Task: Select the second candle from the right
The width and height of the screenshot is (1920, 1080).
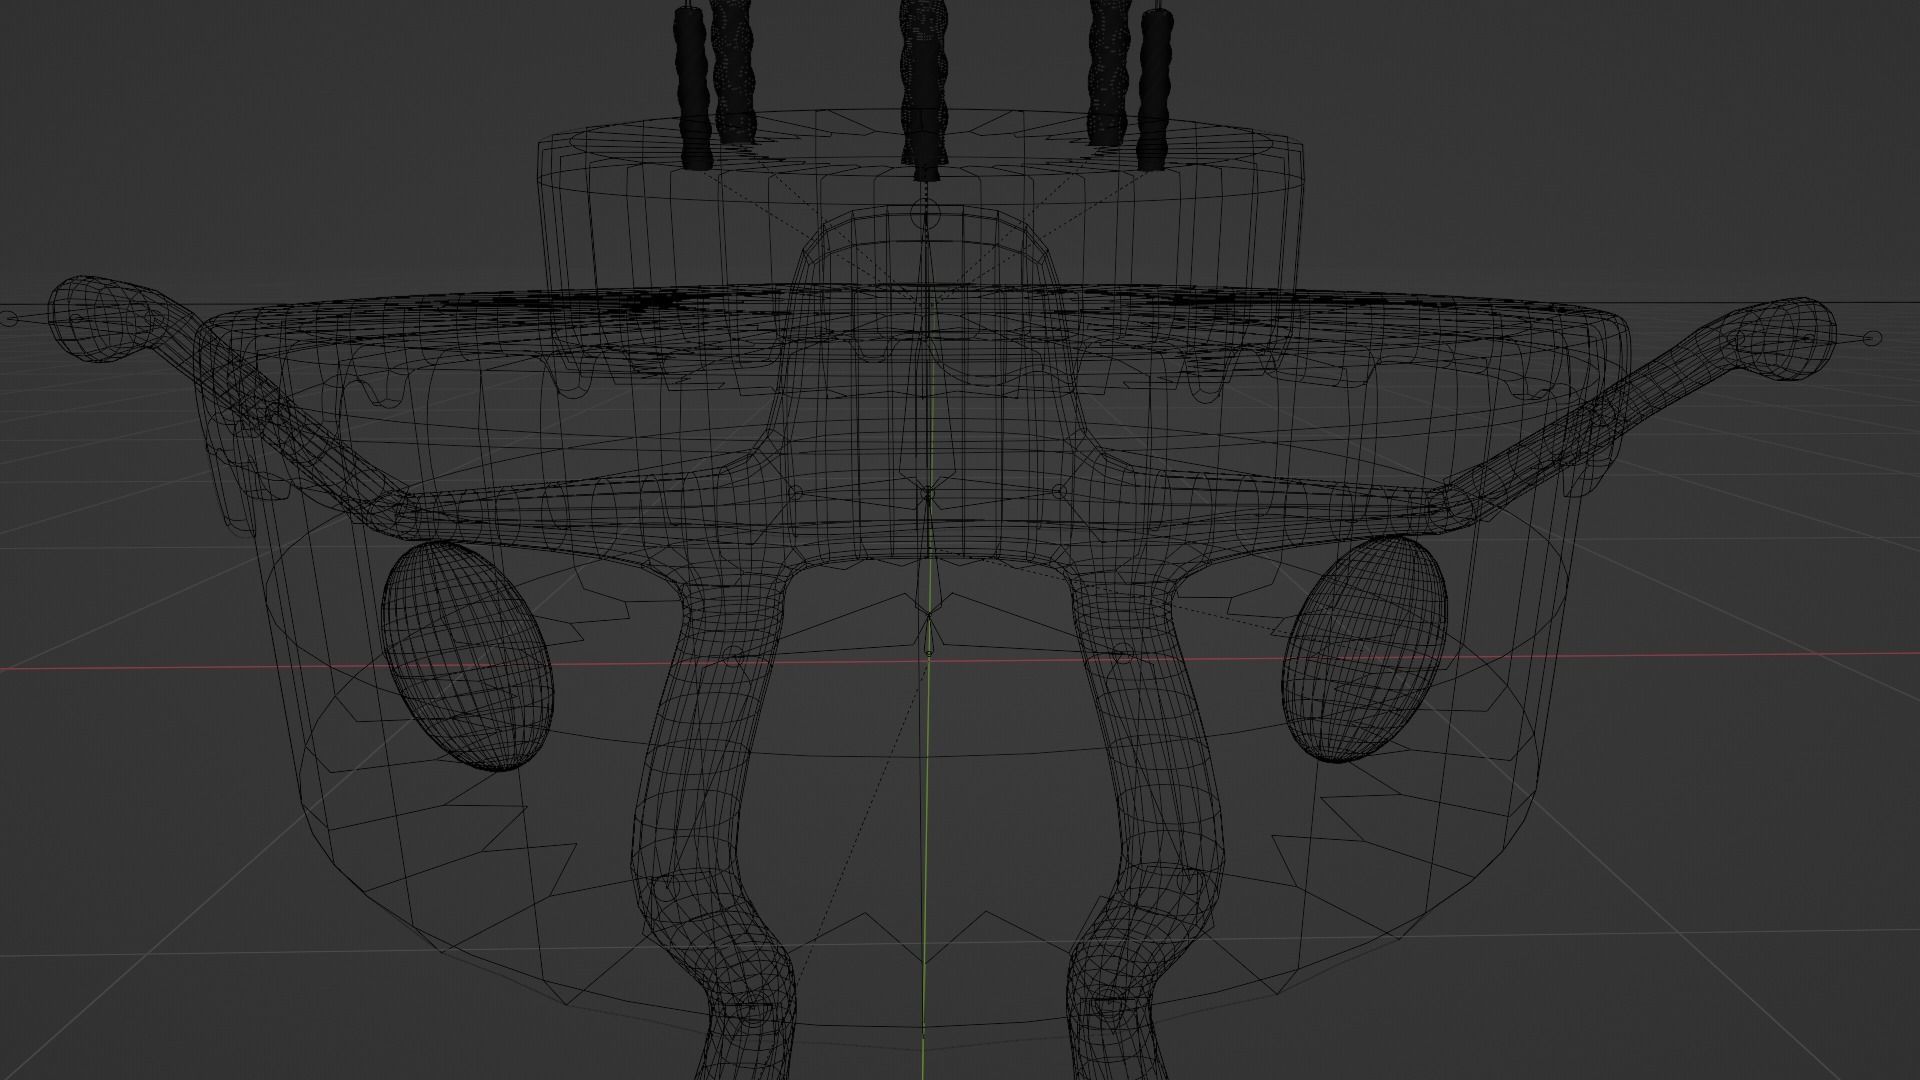Action: click(x=1109, y=70)
